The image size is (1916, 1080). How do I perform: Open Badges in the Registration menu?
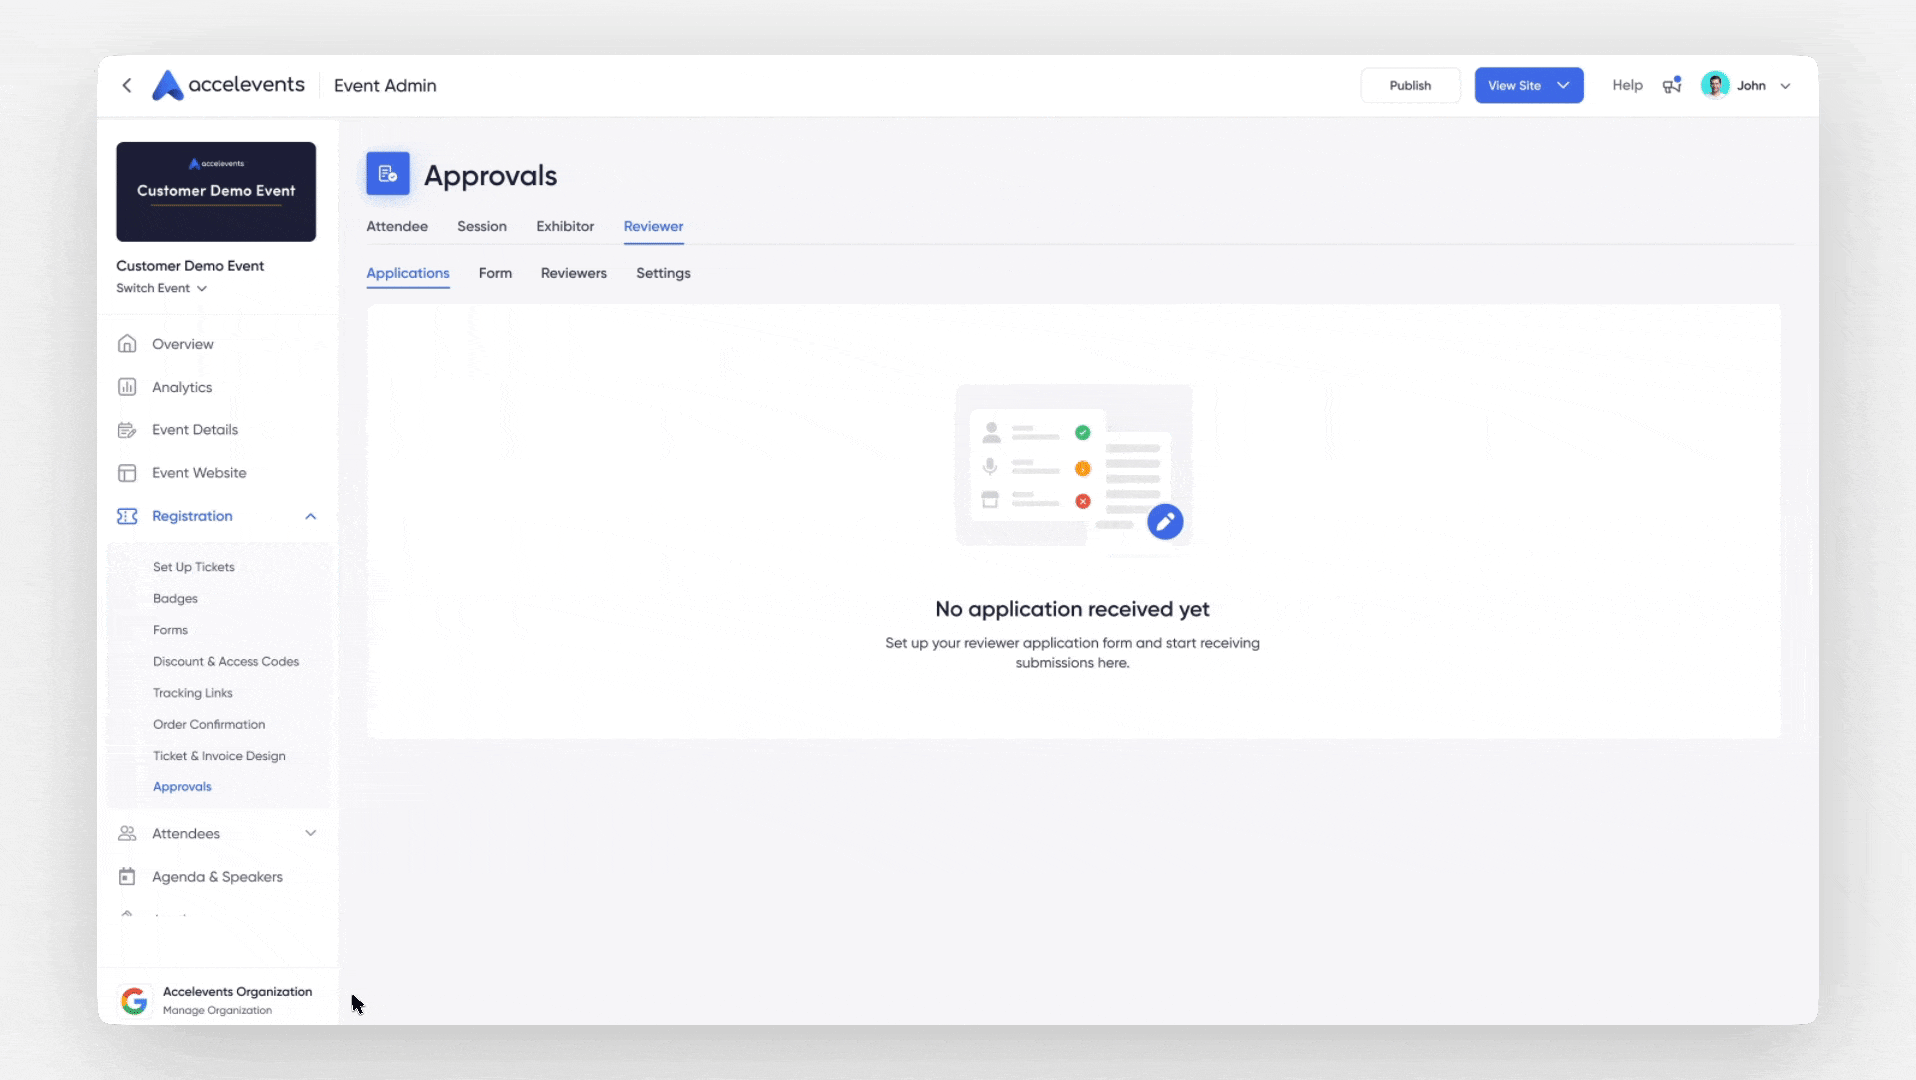(x=175, y=599)
